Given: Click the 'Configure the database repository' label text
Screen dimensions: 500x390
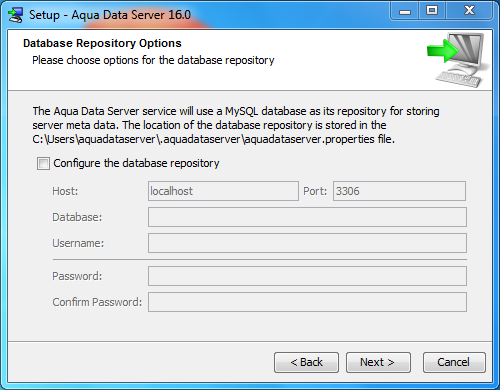Looking at the screenshot, I should 136,163.
